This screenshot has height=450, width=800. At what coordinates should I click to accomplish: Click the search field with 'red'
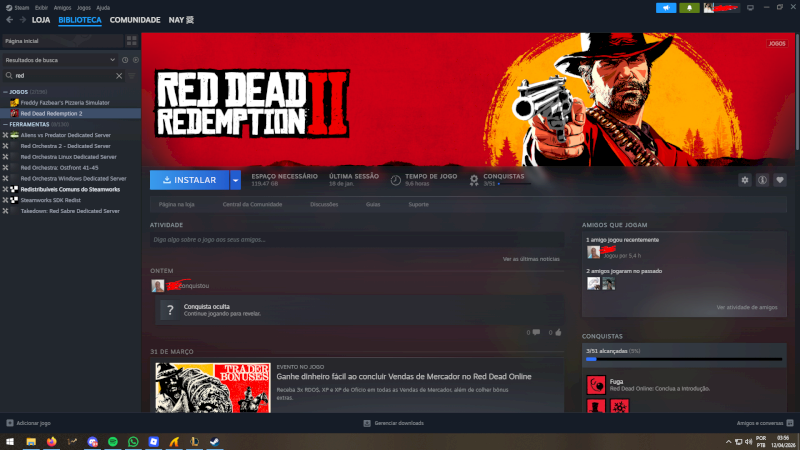click(64, 76)
